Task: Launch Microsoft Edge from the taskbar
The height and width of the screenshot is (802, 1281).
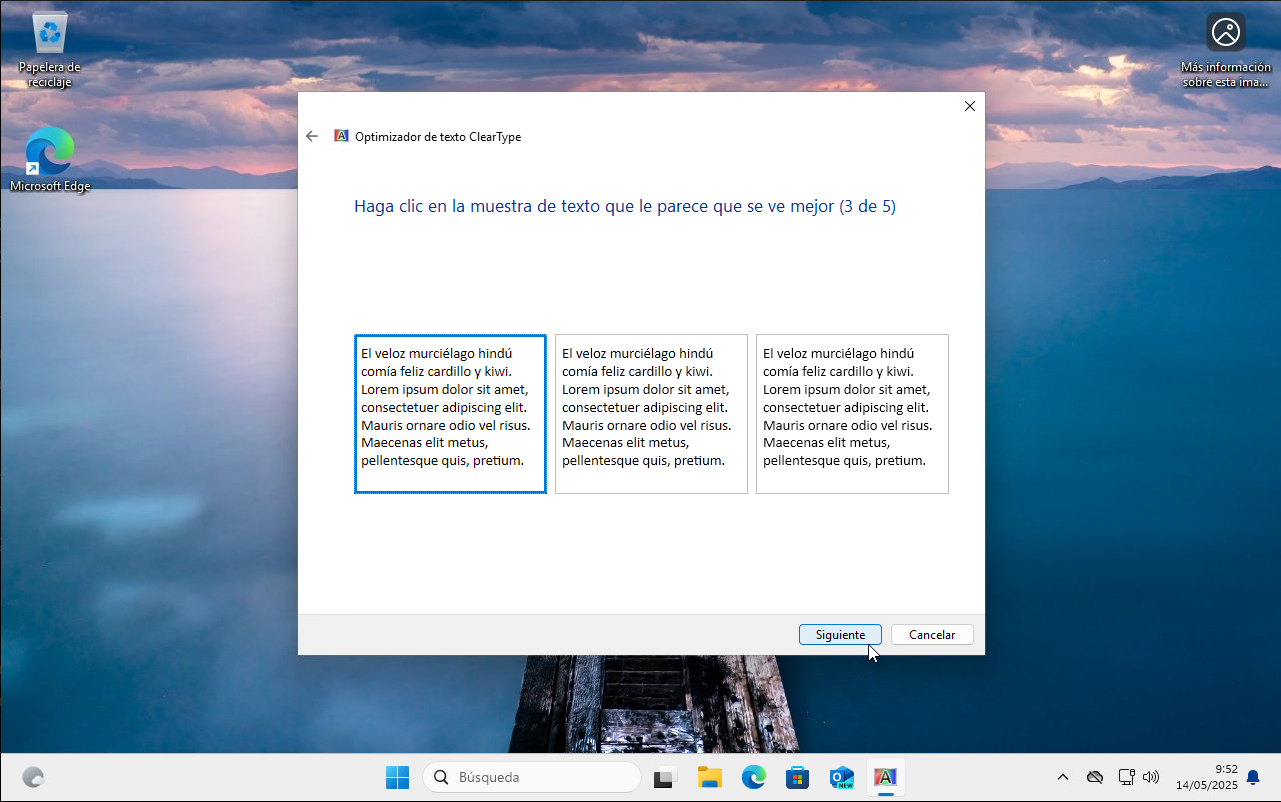Action: (x=753, y=777)
